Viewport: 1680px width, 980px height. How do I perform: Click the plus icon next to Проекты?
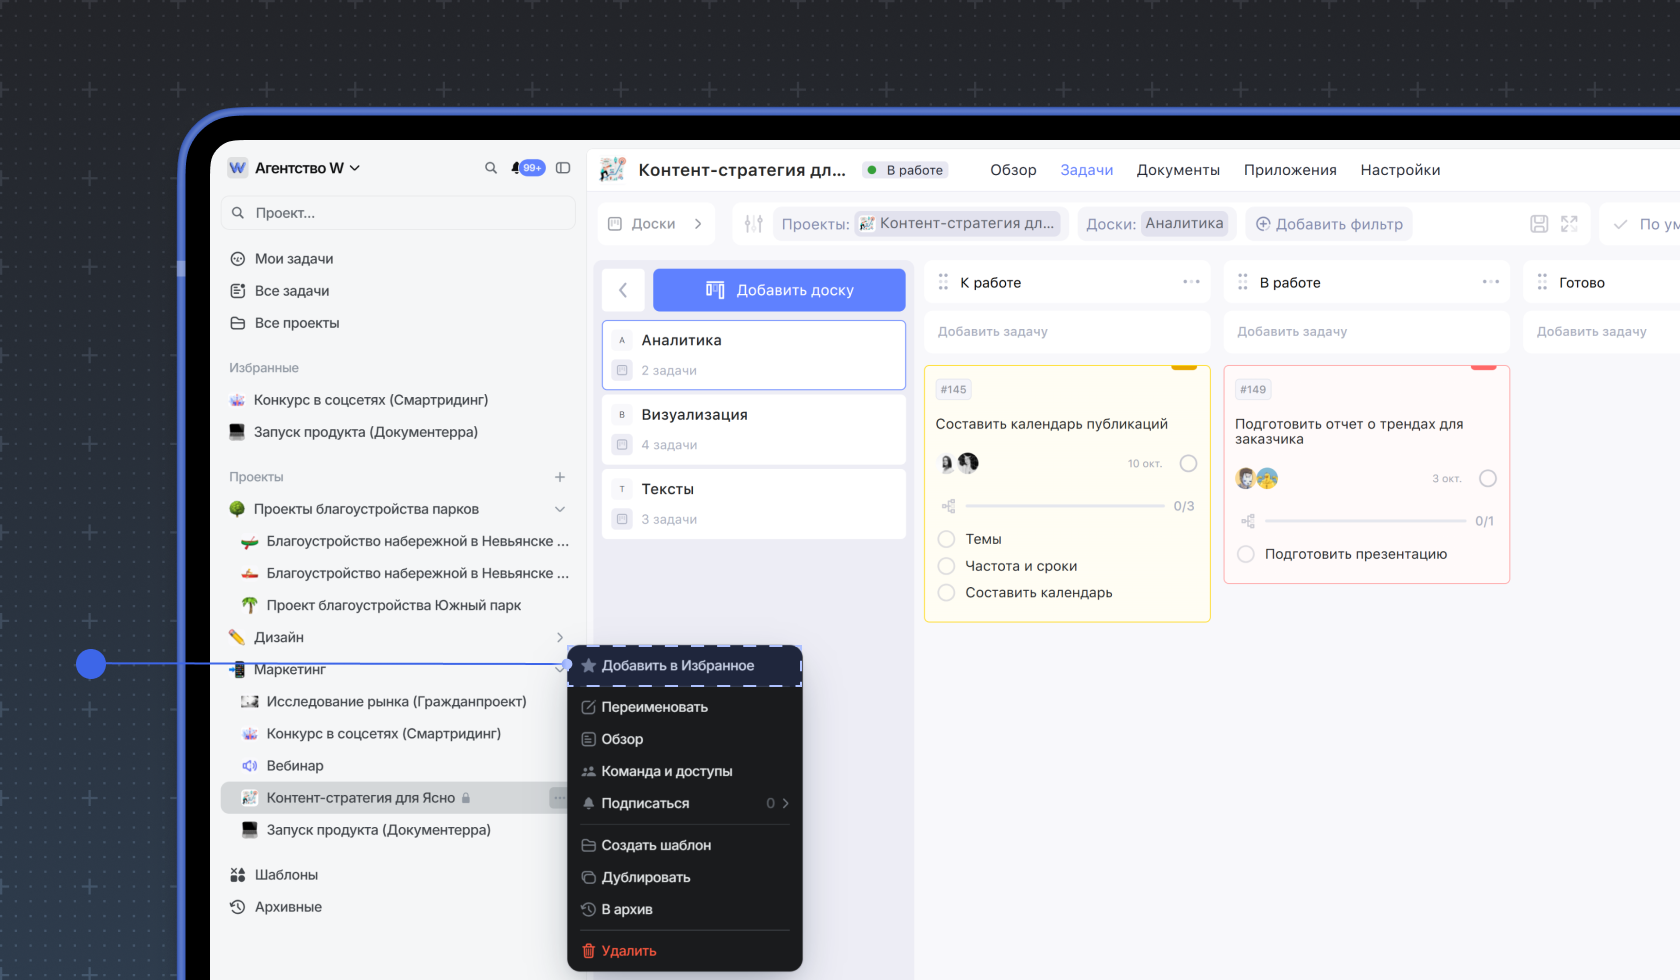[560, 477]
